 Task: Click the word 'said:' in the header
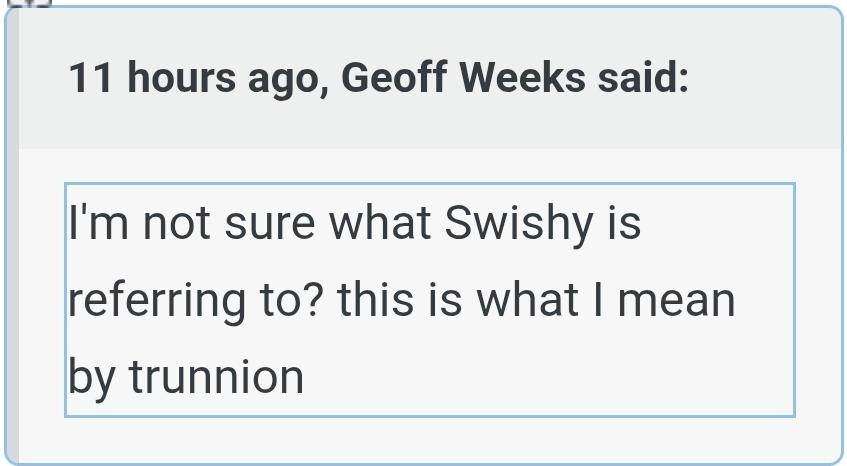click(644, 78)
